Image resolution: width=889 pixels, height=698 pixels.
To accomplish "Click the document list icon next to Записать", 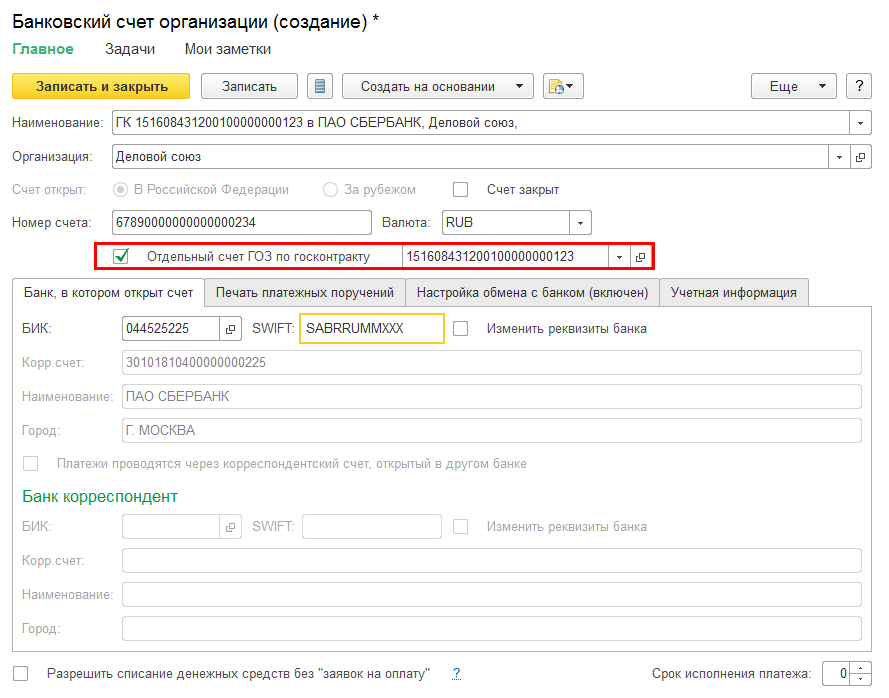I will coord(320,86).
